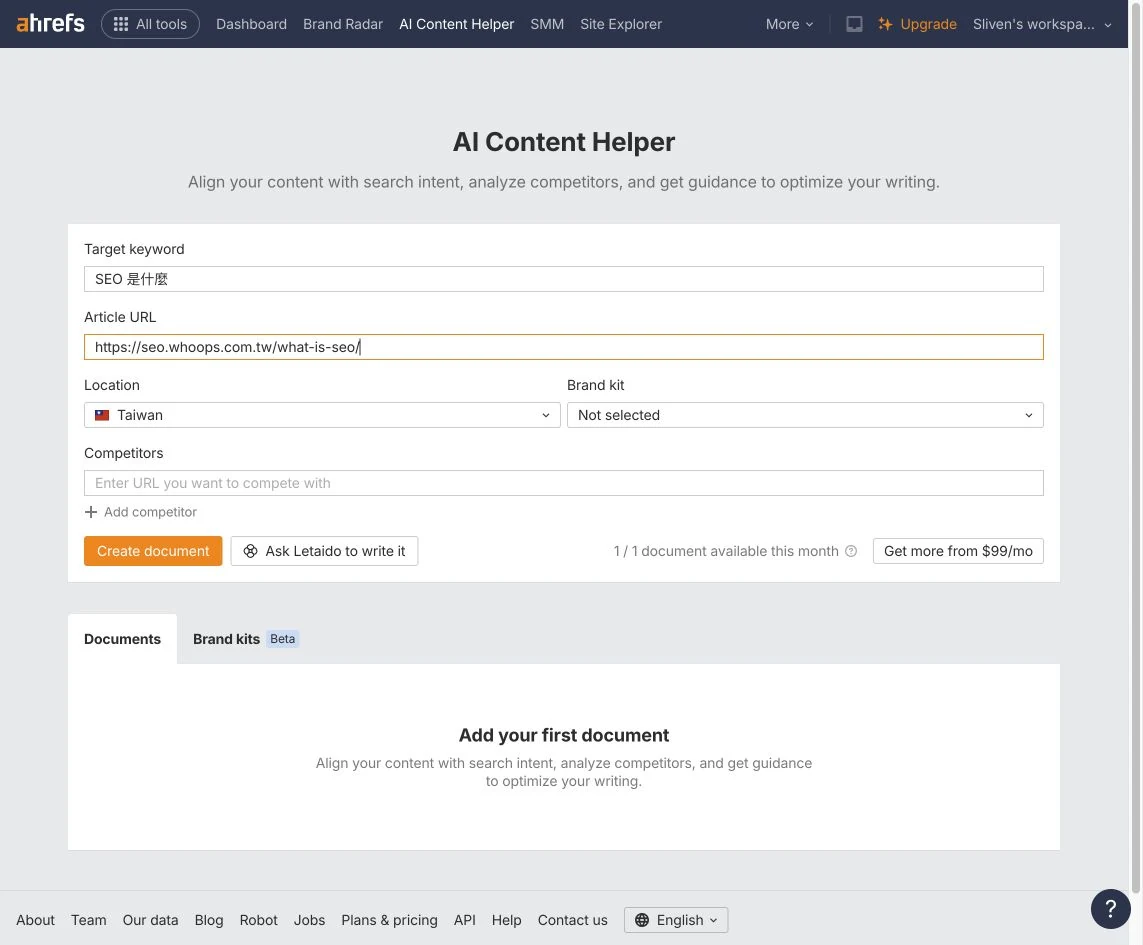Open Contact us footer link
The width and height of the screenshot is (1143, 945).
coord(572,920)
